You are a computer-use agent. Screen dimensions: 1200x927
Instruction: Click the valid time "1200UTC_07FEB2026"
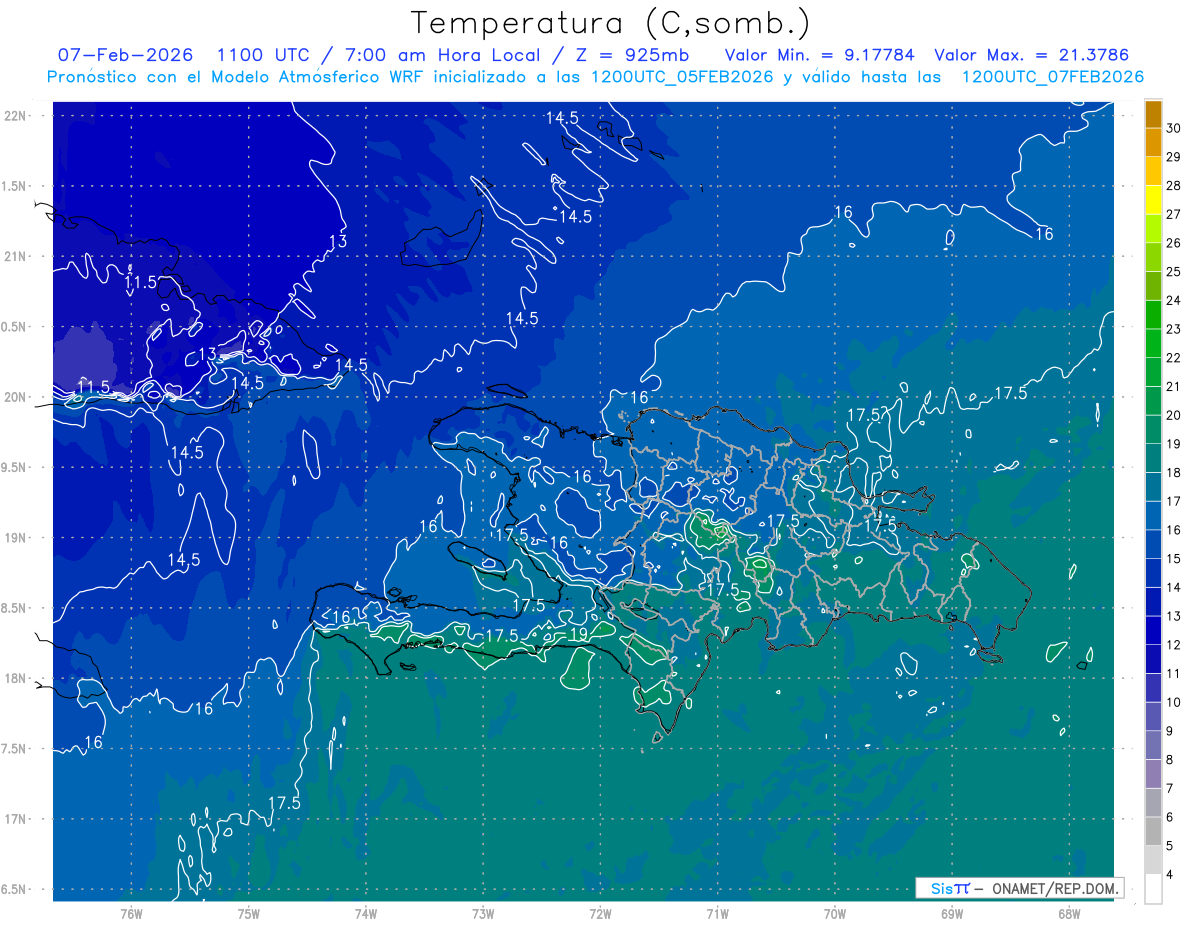1053,77
